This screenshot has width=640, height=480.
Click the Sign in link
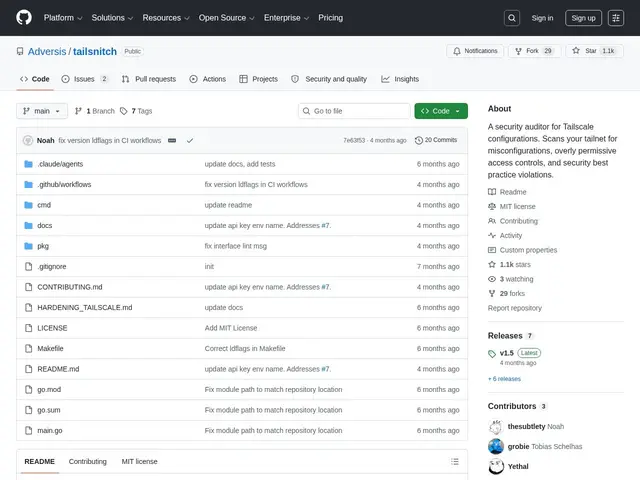(x=542, y=18)
